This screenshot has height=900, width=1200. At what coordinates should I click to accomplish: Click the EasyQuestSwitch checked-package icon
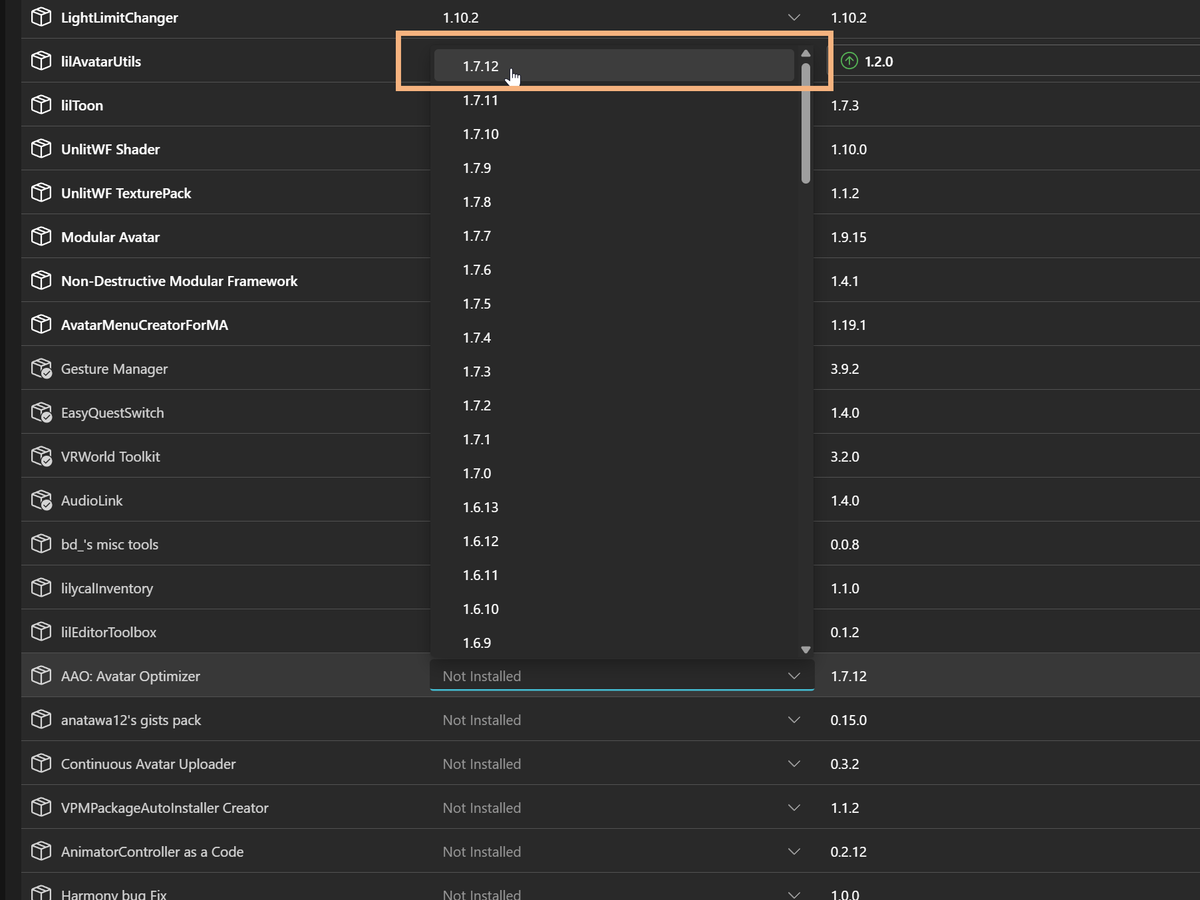[x=41, y=413]
